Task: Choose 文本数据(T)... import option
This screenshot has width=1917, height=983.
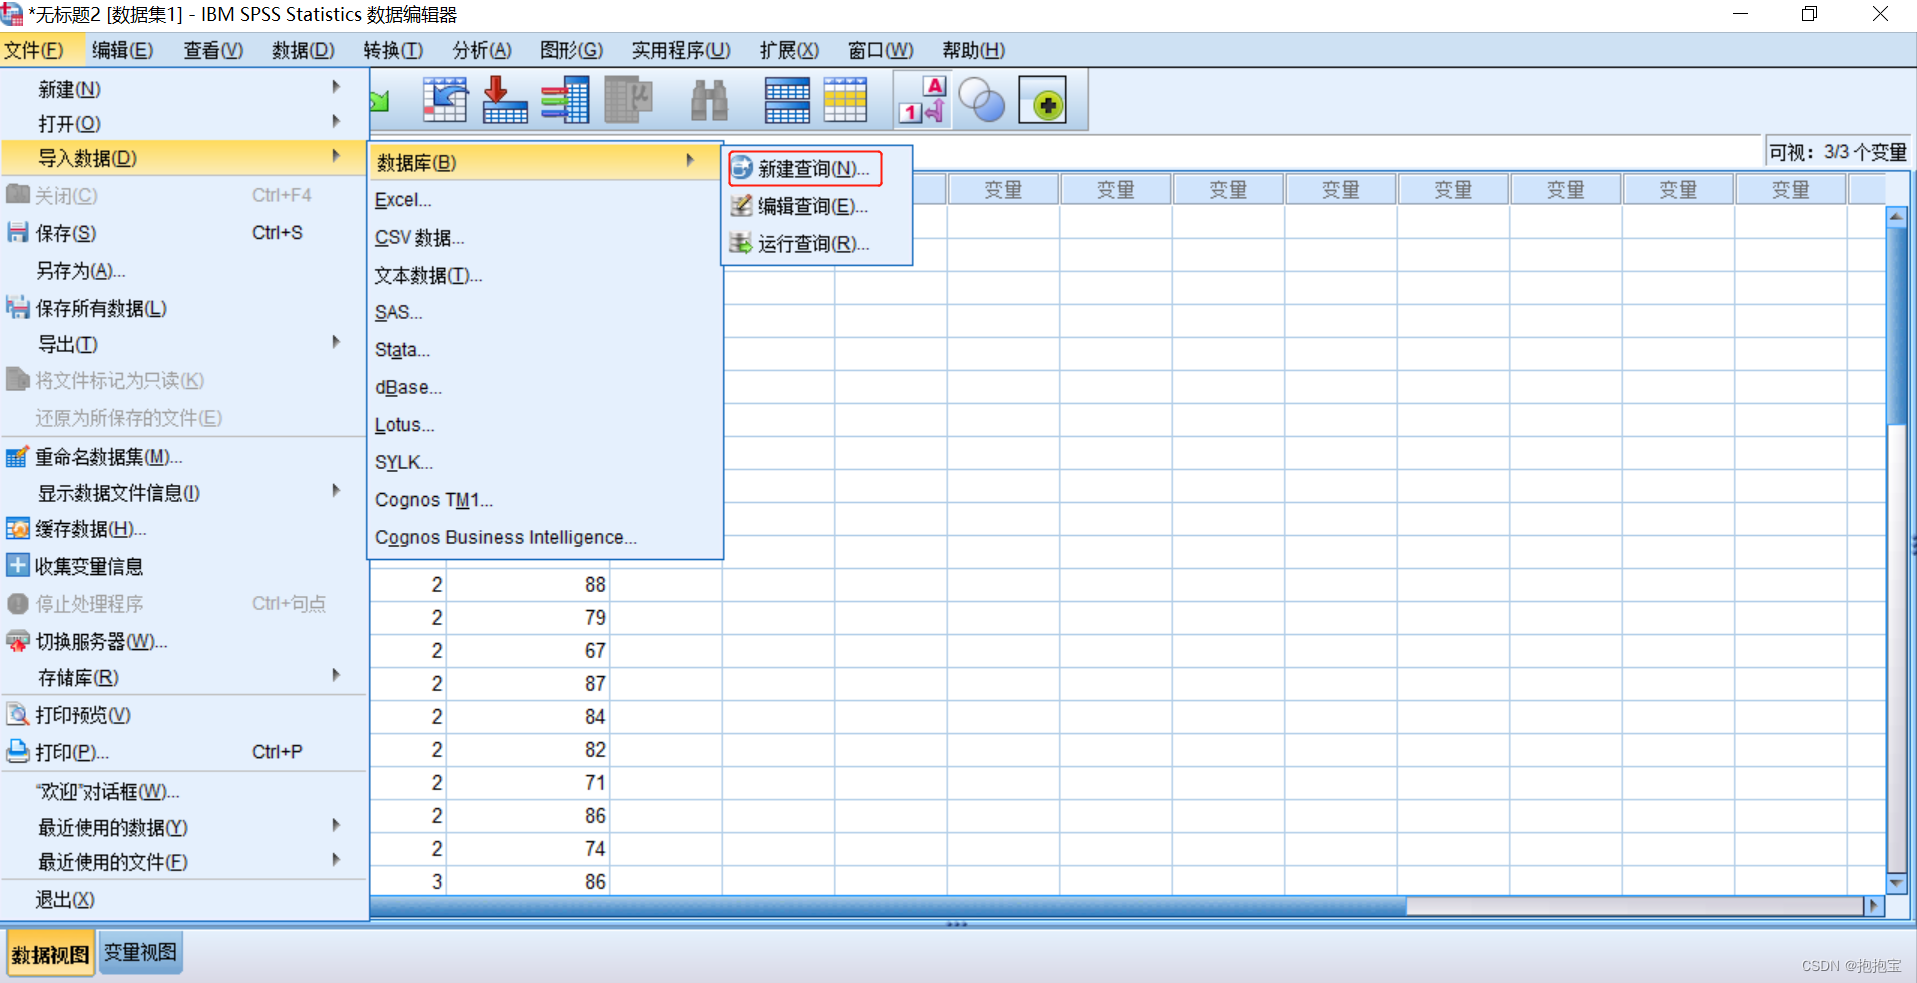Action: [x=545, y=275]
